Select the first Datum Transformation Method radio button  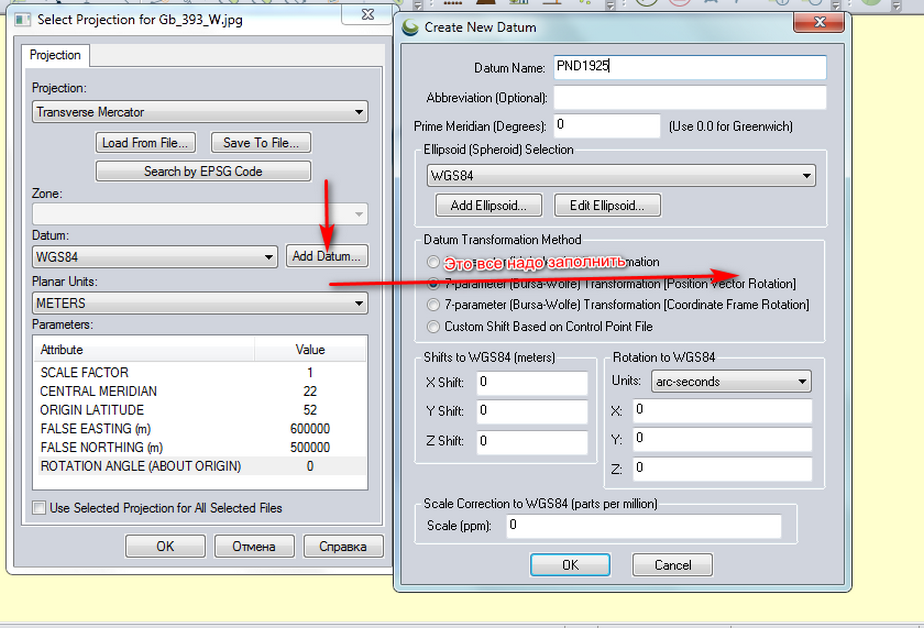(x=434, y=262)
